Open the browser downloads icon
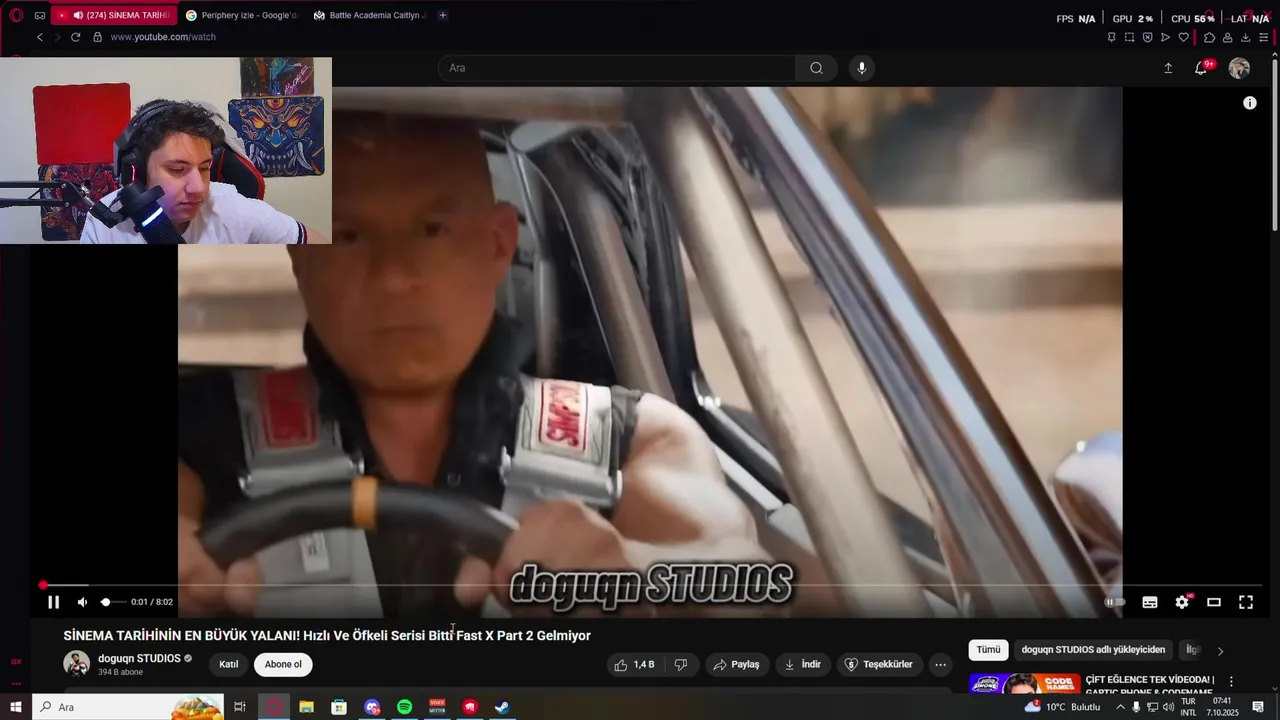 1245,37
